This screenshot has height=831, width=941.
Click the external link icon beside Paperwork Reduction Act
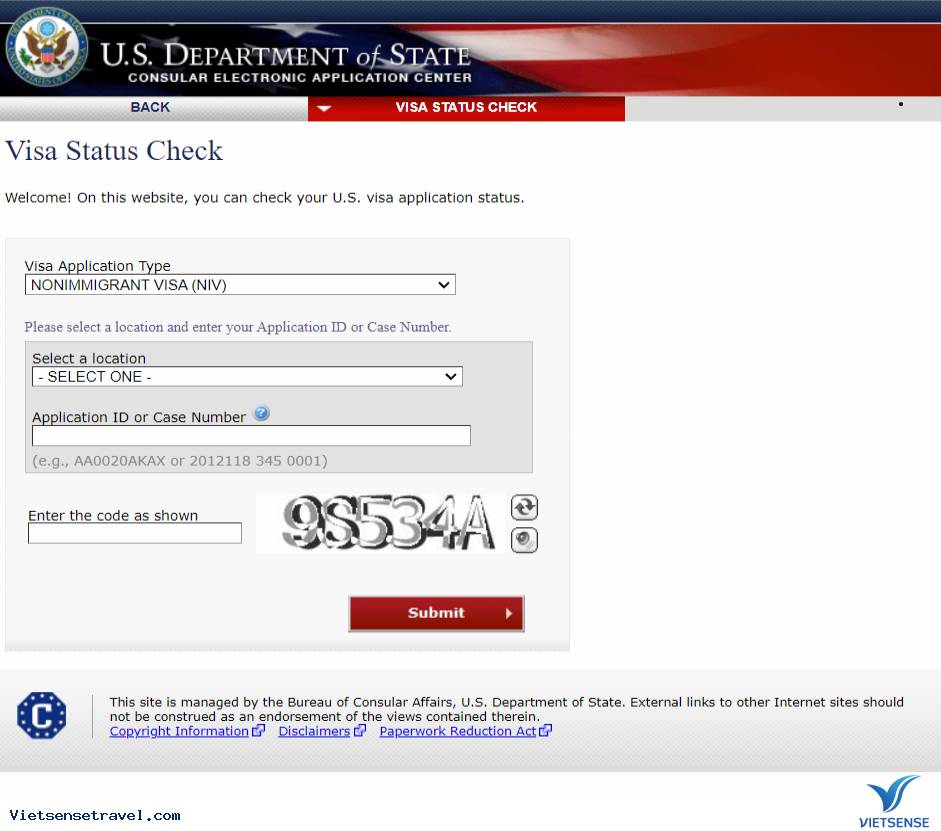click(546, 731)
